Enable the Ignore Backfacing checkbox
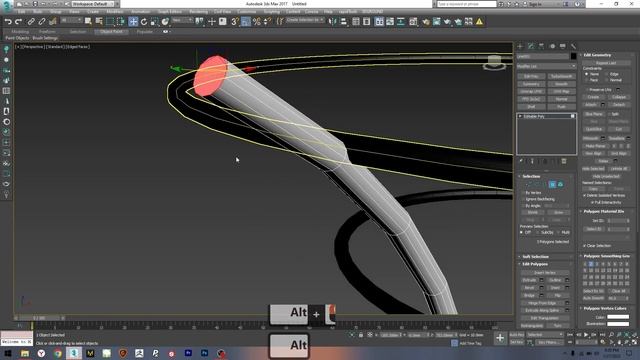 click(x=522, y=199)
